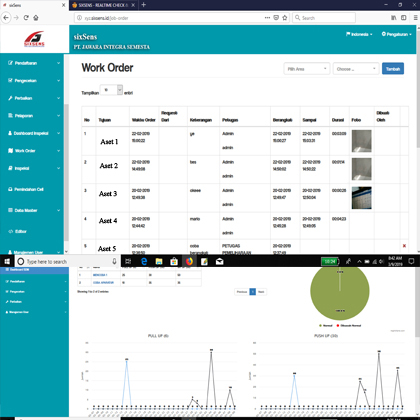Sort the table by Durasi column
Viewport: 420px width, 420px height.
tap(338, 120)
